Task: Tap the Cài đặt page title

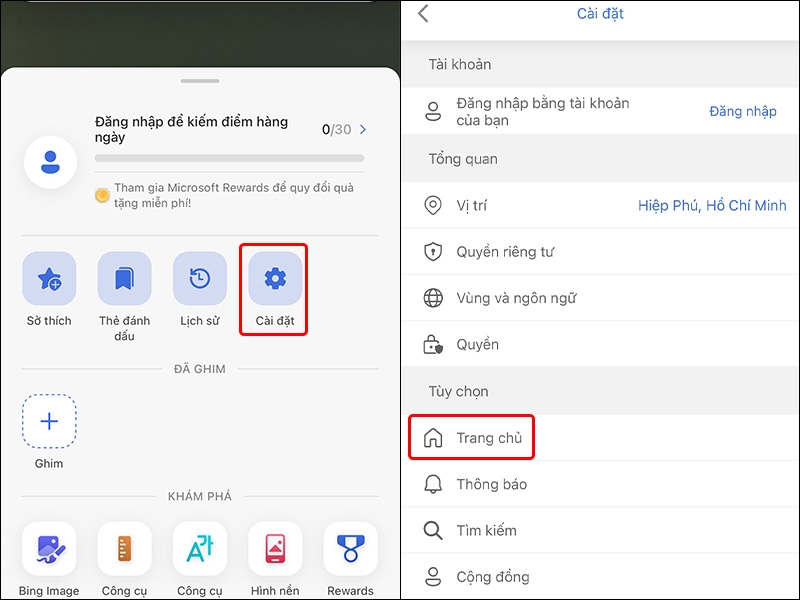Action: [600, 13]
